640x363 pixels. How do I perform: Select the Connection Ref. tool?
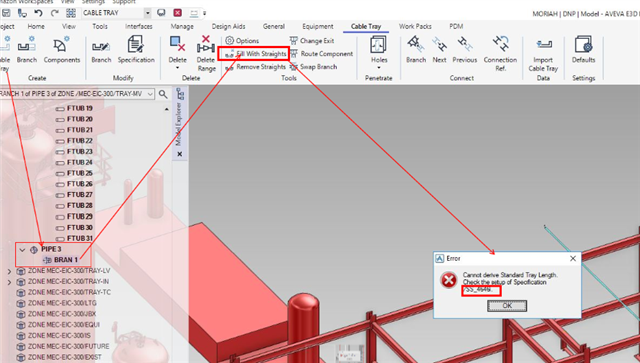[500, 53]
